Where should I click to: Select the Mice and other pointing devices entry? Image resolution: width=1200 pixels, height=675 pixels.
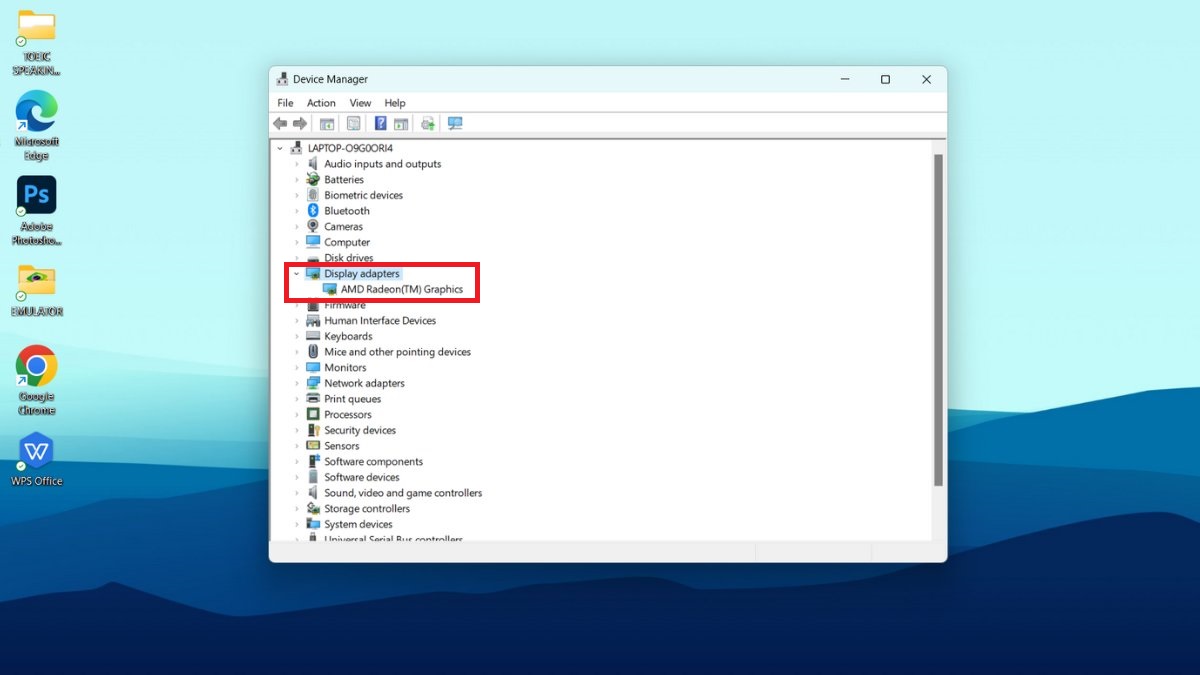pos(397,352)
